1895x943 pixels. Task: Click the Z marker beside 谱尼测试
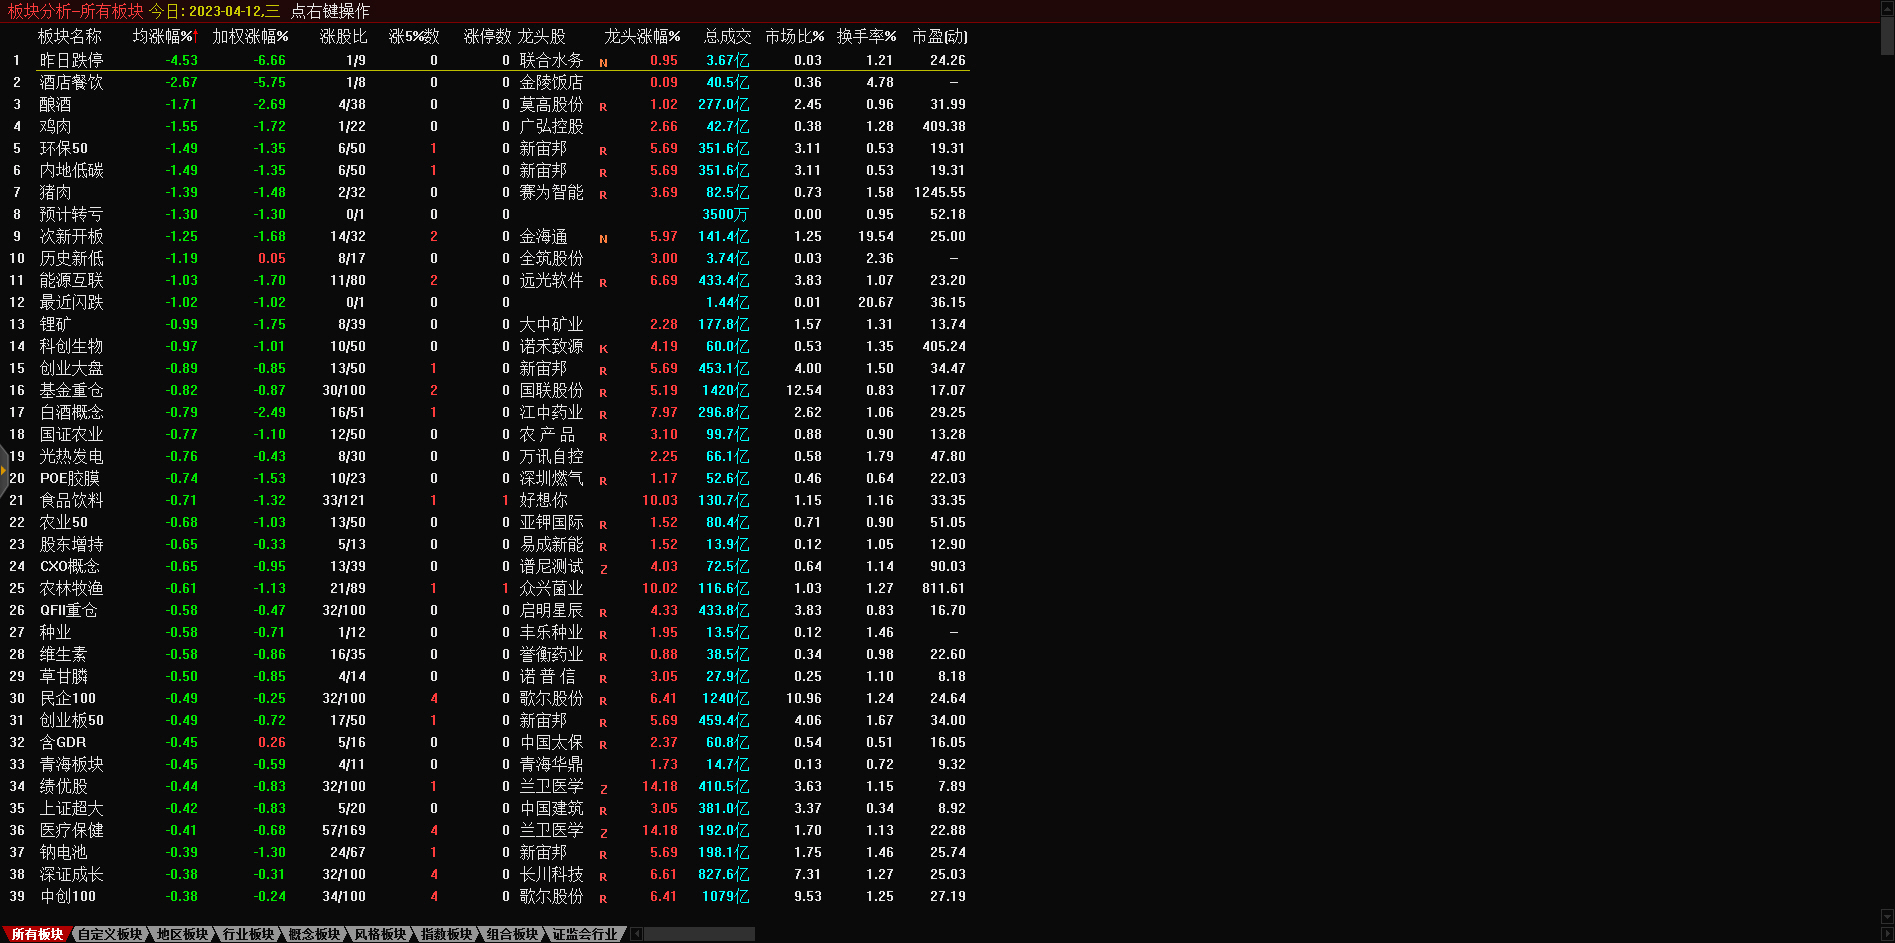pos(603,568)
